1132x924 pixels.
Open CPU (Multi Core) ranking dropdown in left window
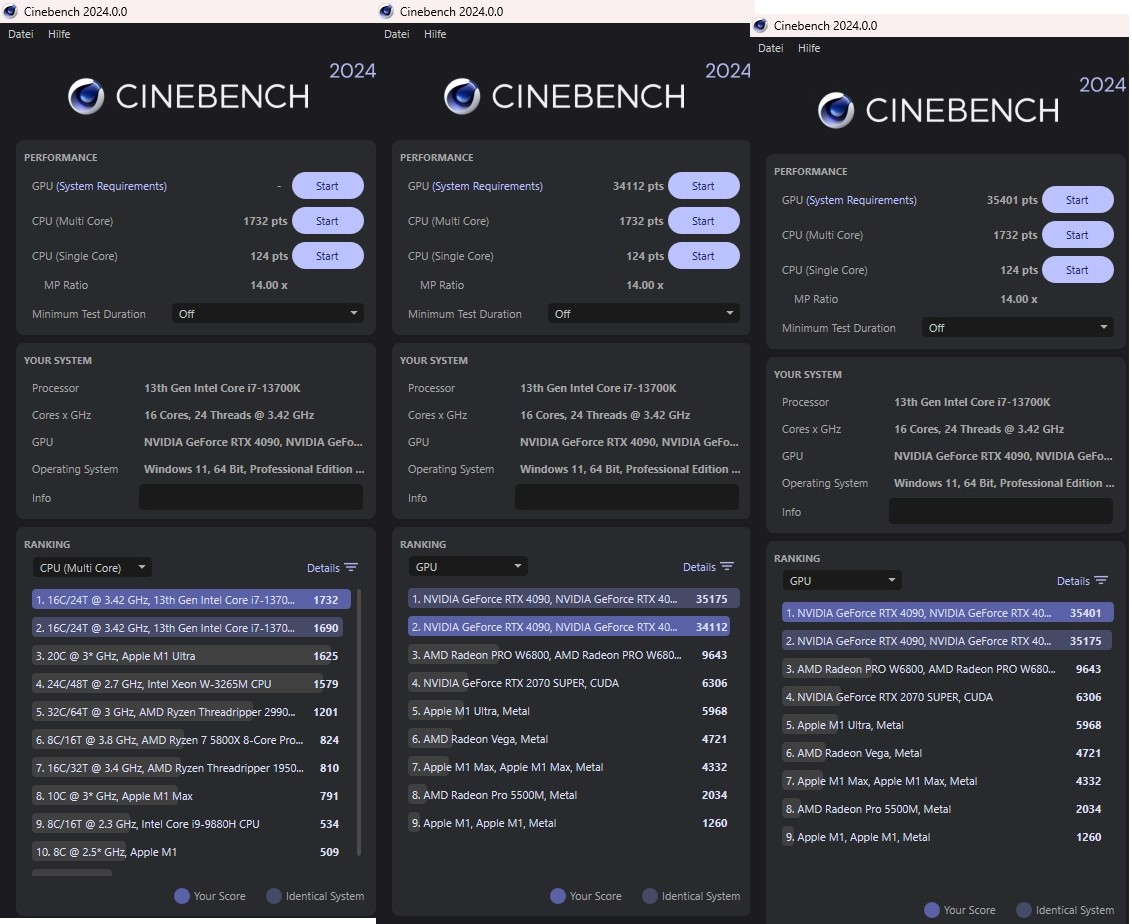[x=92, y=567]
